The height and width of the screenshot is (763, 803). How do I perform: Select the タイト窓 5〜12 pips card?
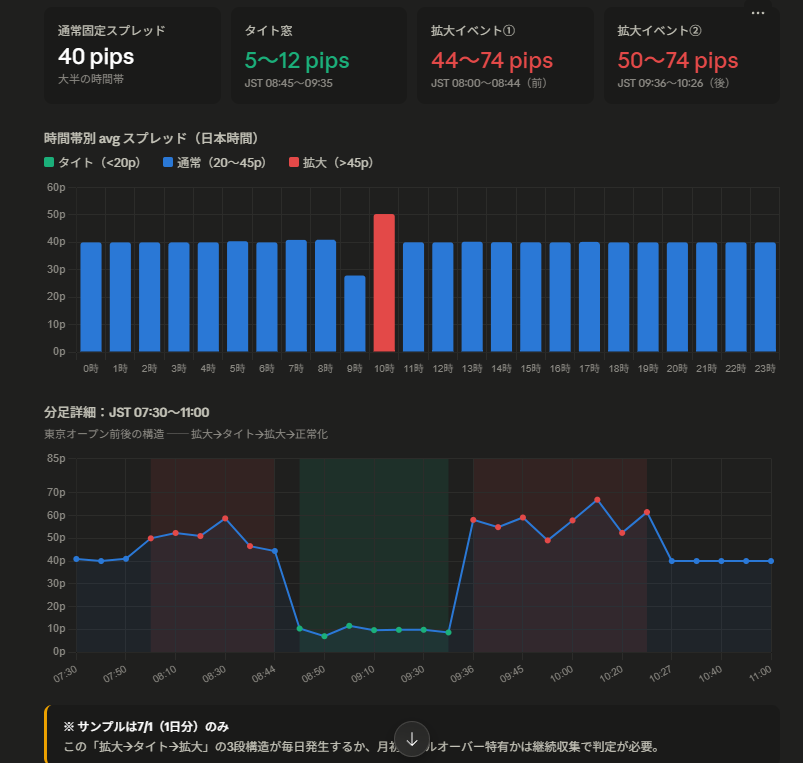(x=319, y=55)
